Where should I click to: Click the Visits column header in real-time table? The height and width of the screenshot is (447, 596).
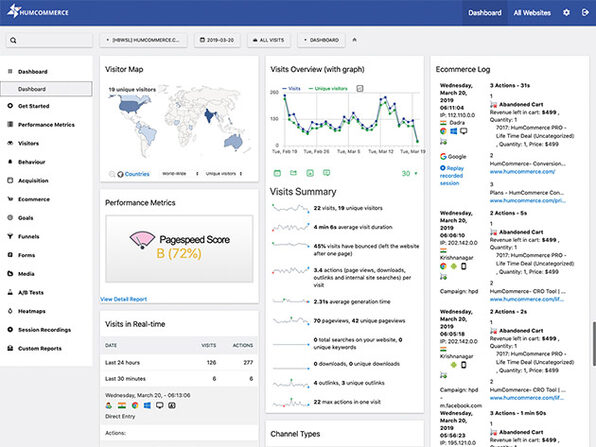(x=209, y=345)
